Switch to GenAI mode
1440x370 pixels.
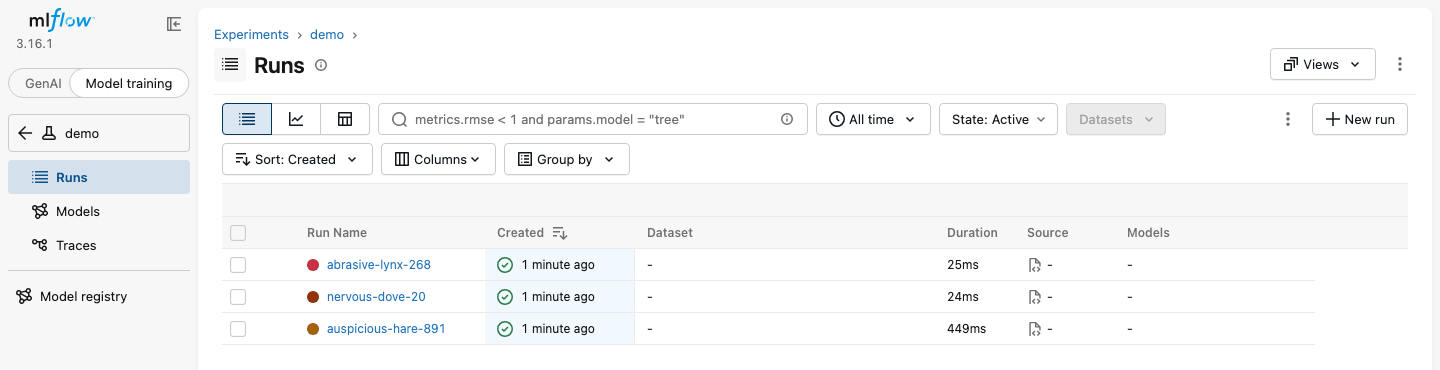(x=42, y=84)
